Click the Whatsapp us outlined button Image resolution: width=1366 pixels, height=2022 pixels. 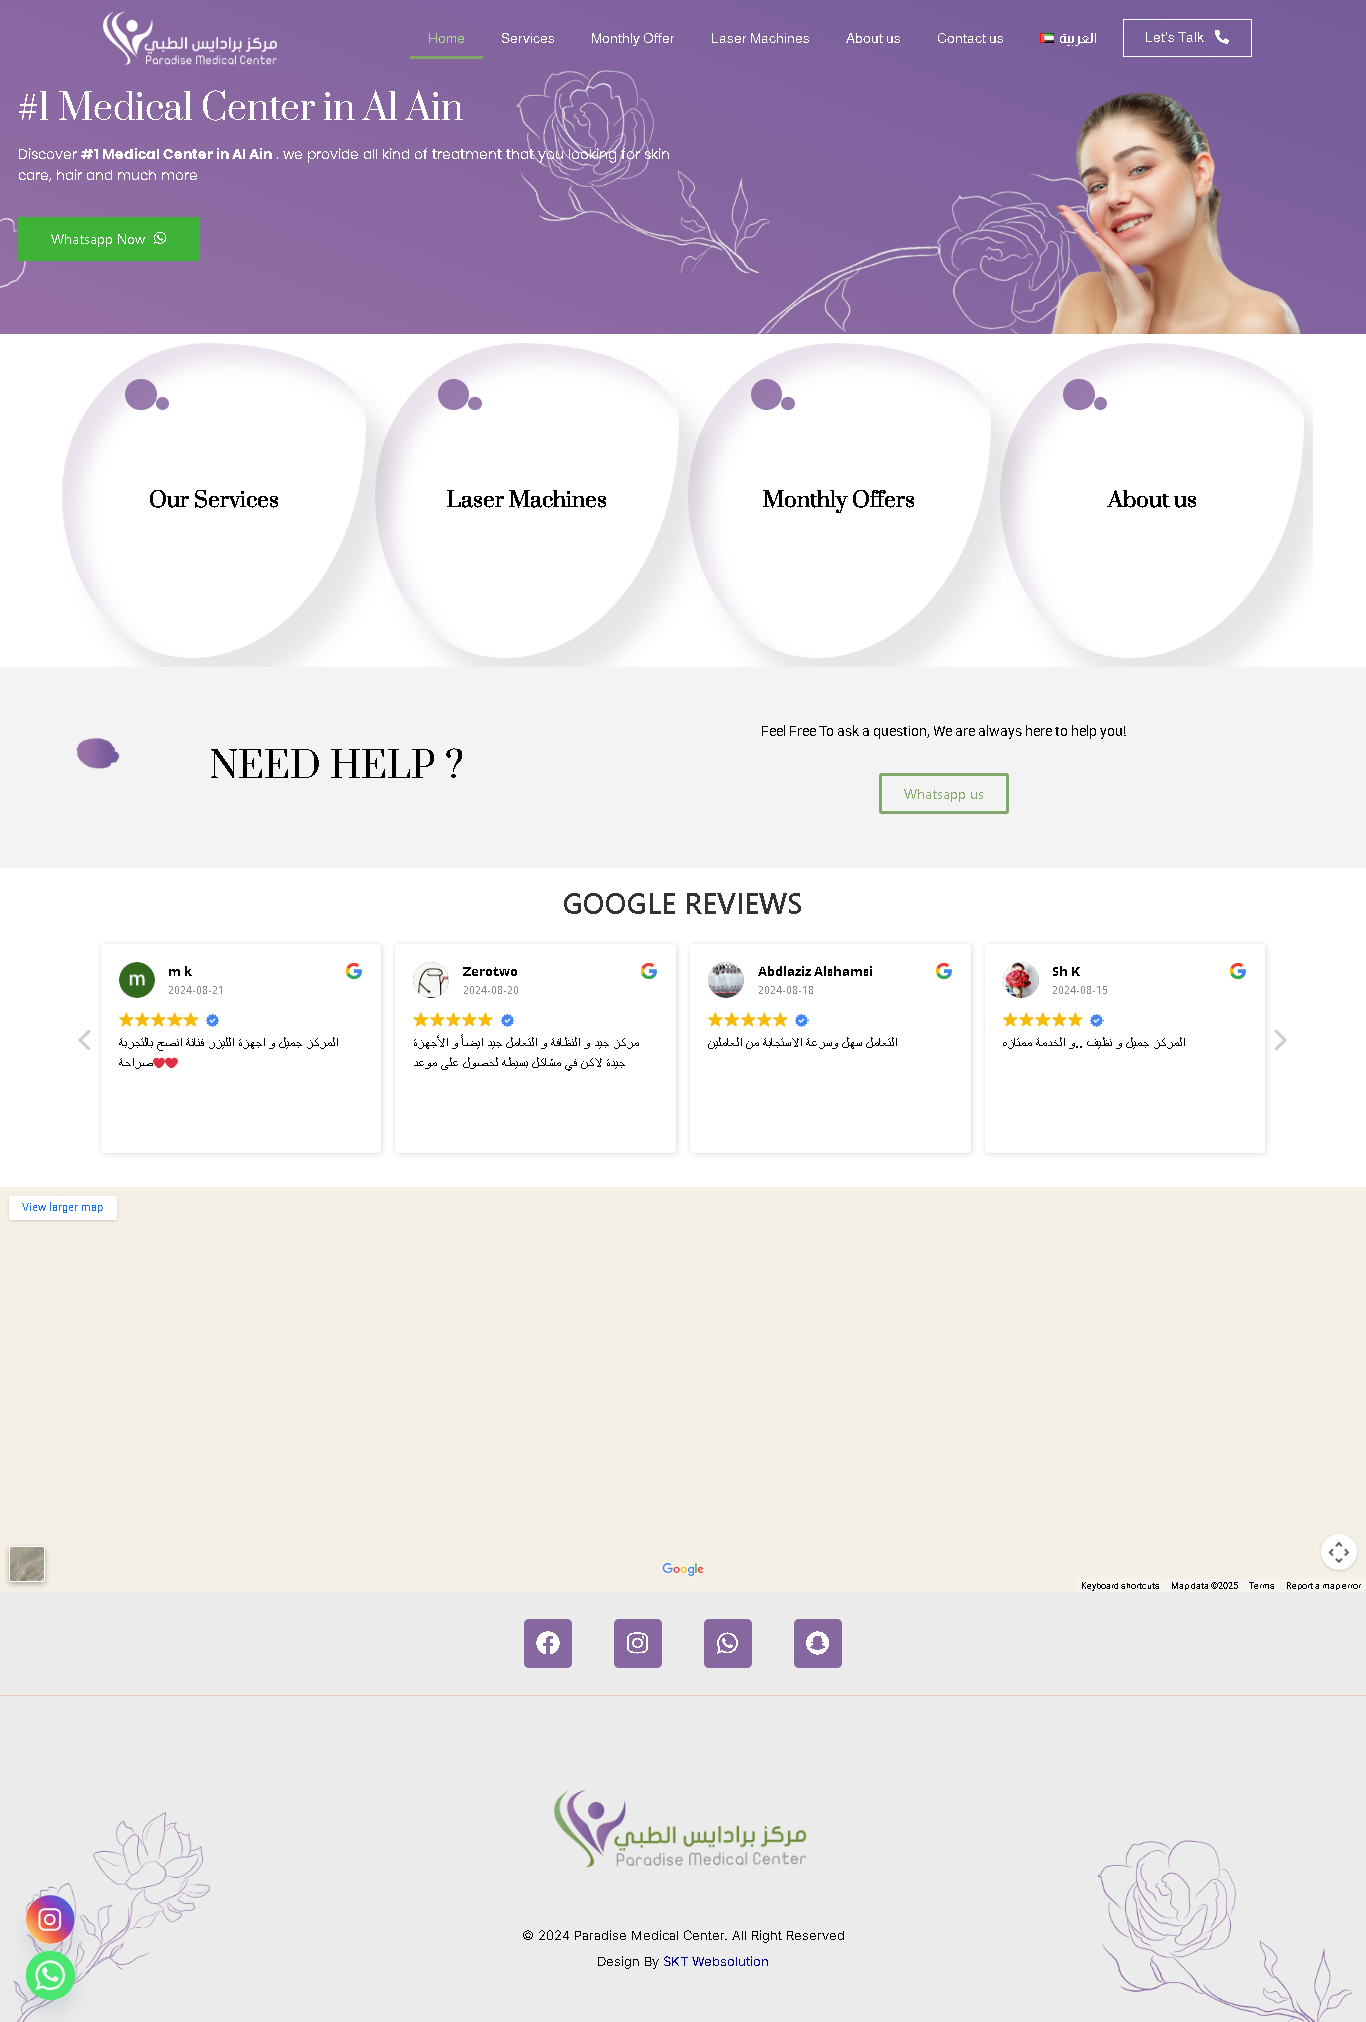coord(943,794)
